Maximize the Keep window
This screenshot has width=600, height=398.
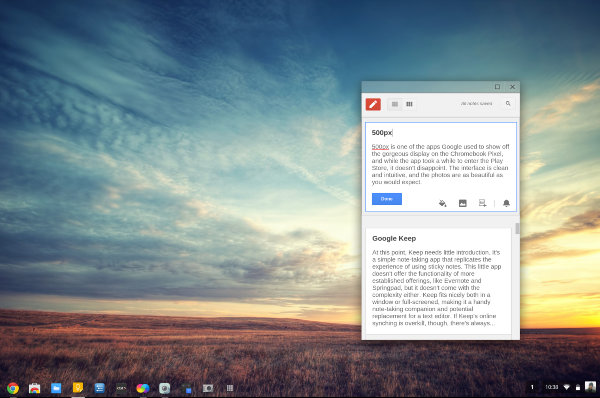497,87
